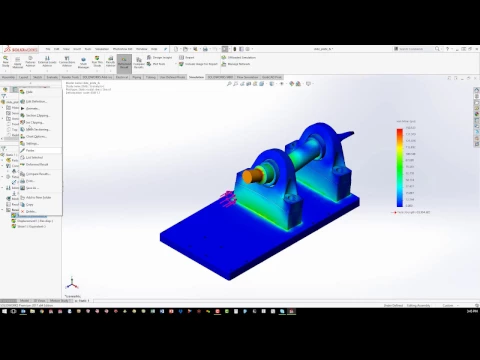
Task: Click the search magnifier icon
Action: point(437,49)
